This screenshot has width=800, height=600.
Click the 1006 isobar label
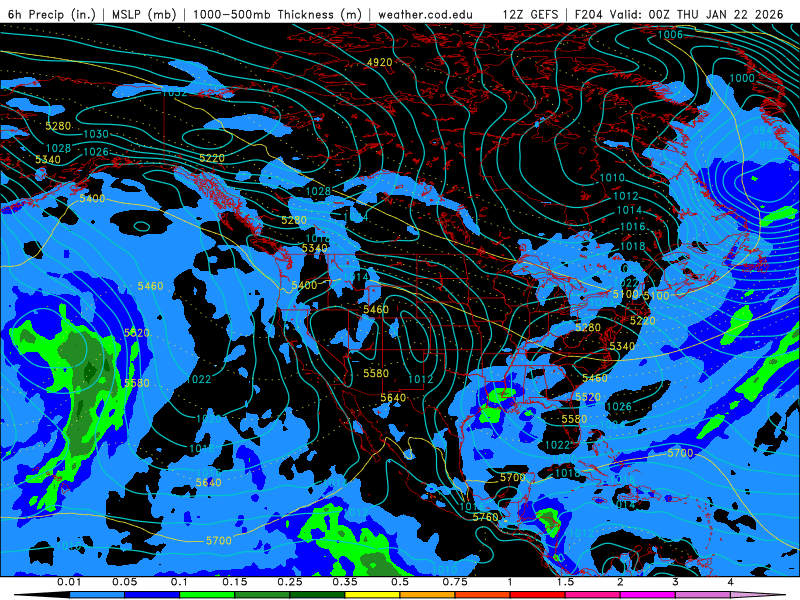670,34
